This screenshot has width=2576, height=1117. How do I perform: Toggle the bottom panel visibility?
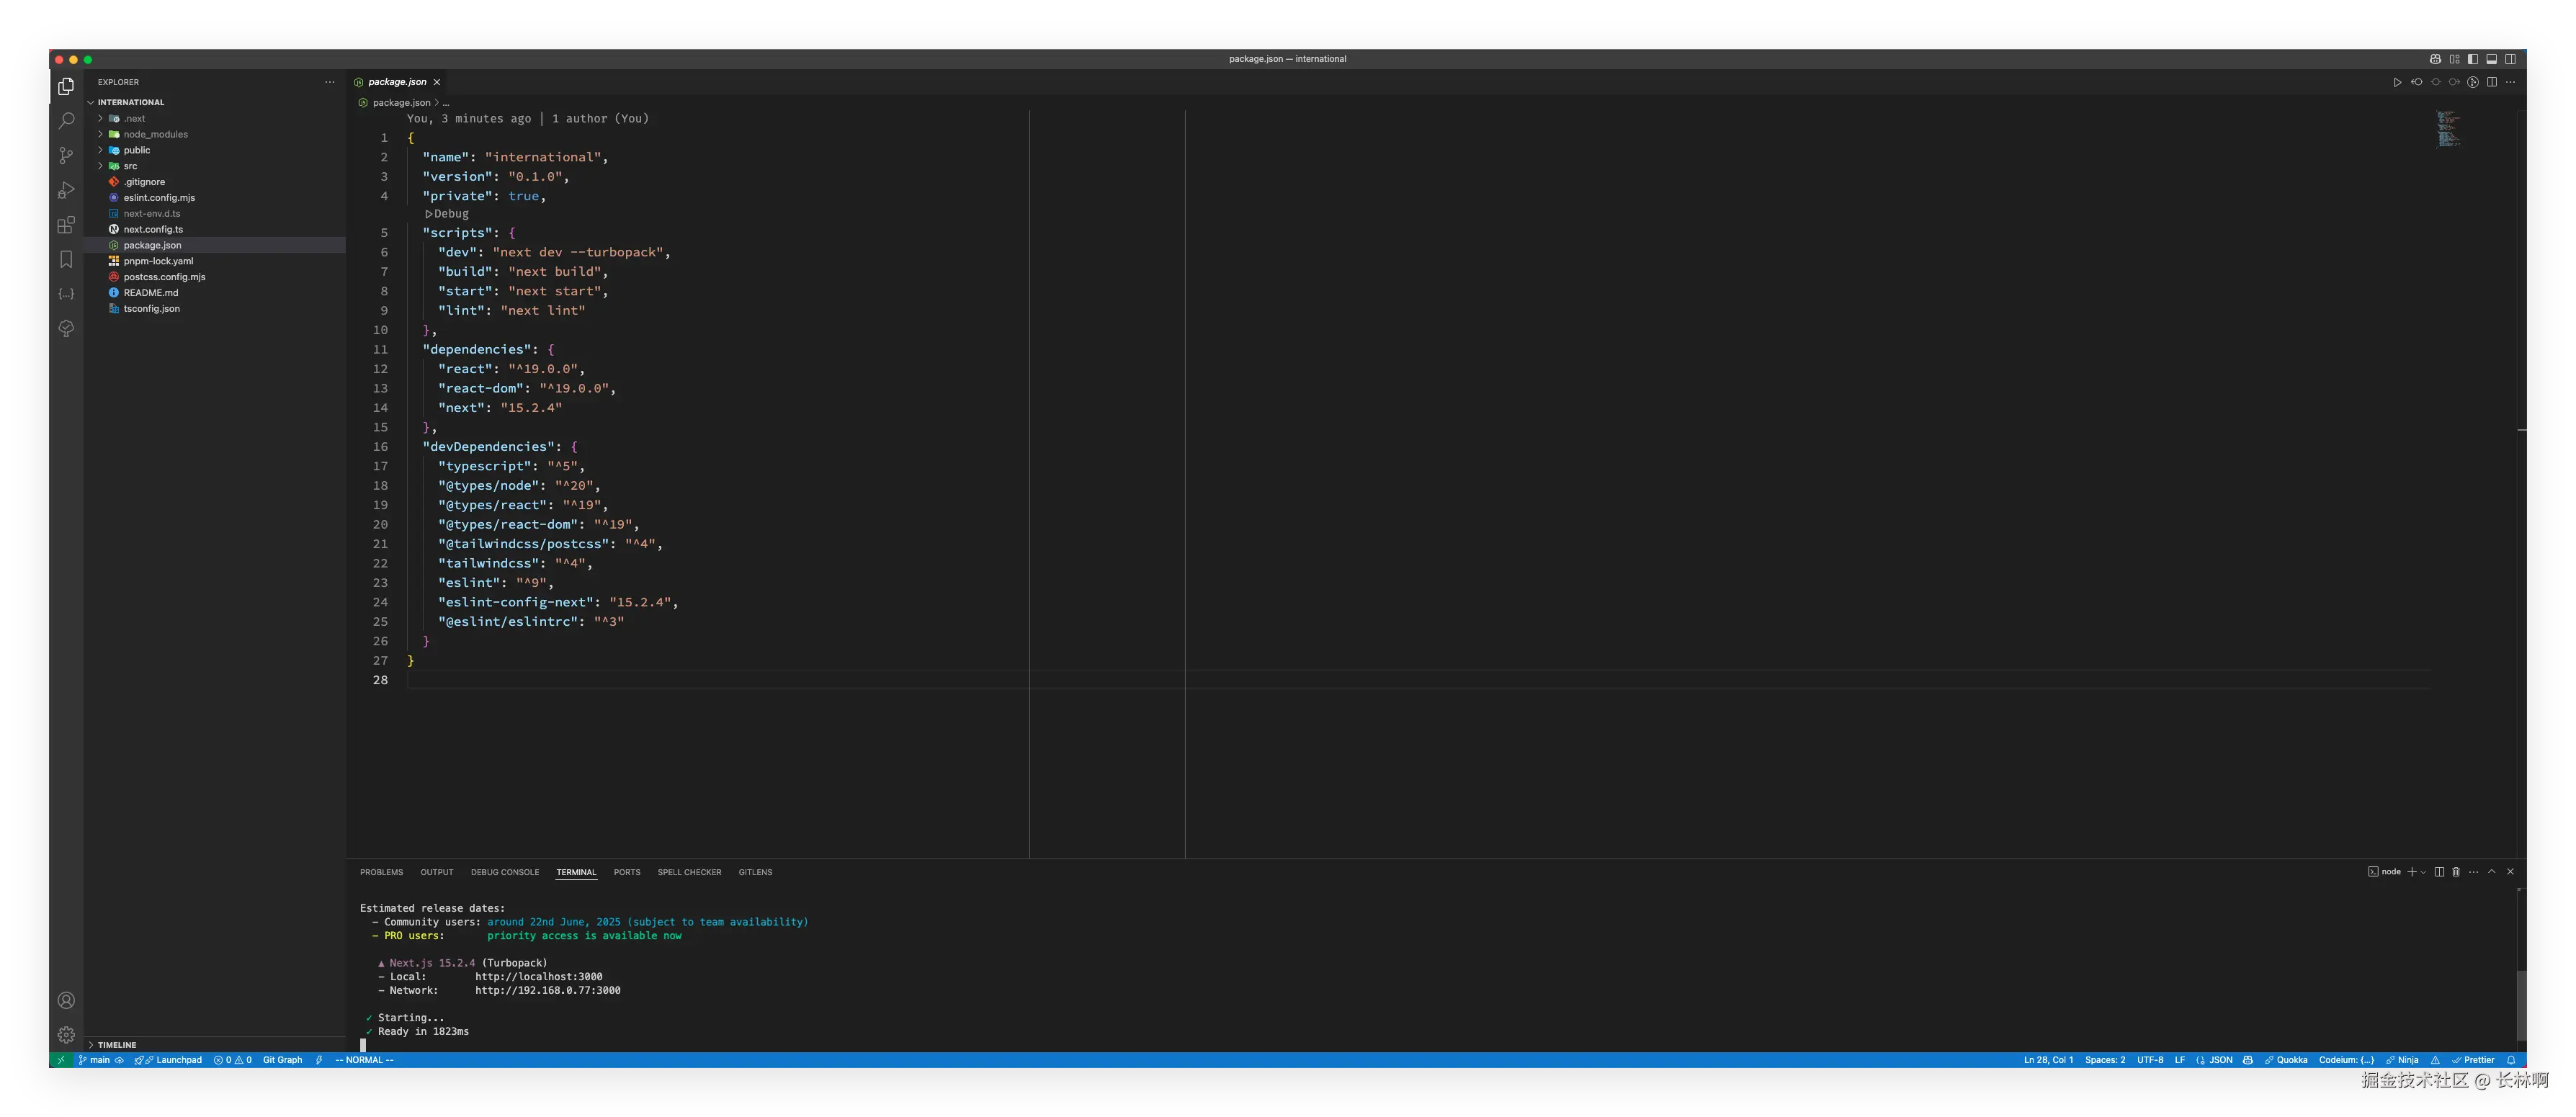[2492, 59]
